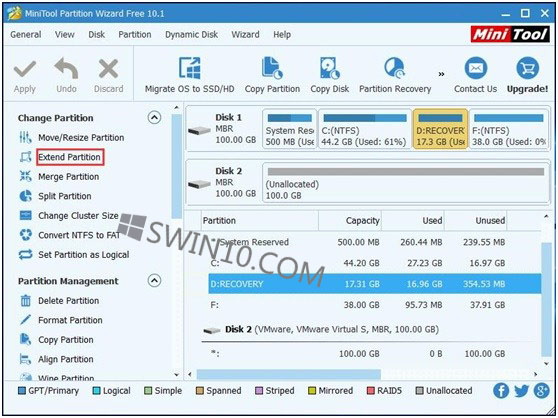Select D:RECOVERY block in disk map

(x=440, y=129)
